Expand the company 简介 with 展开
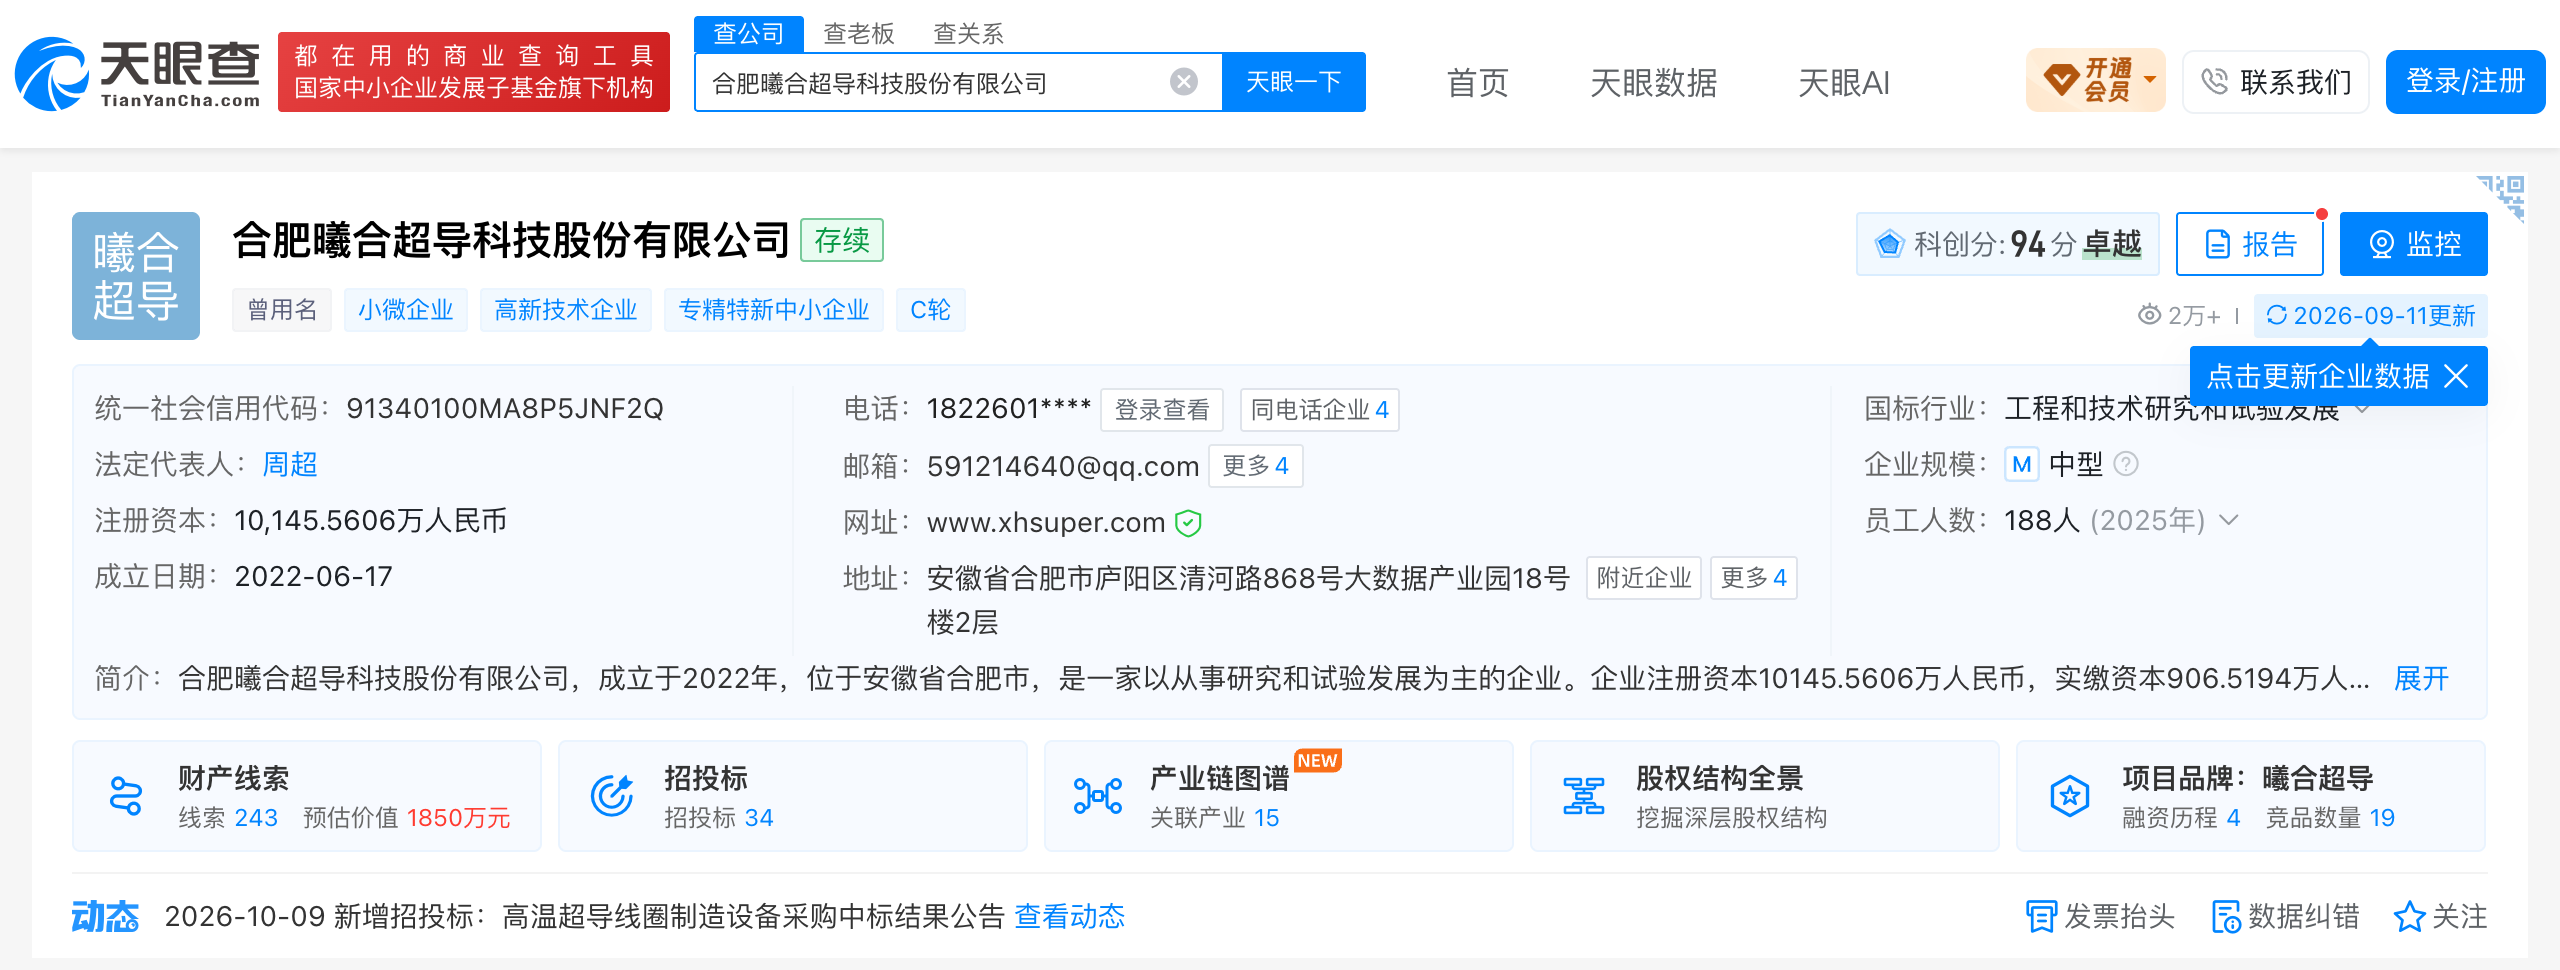This screenshot has width=2560, height=970. click(x=2421, y=679)
